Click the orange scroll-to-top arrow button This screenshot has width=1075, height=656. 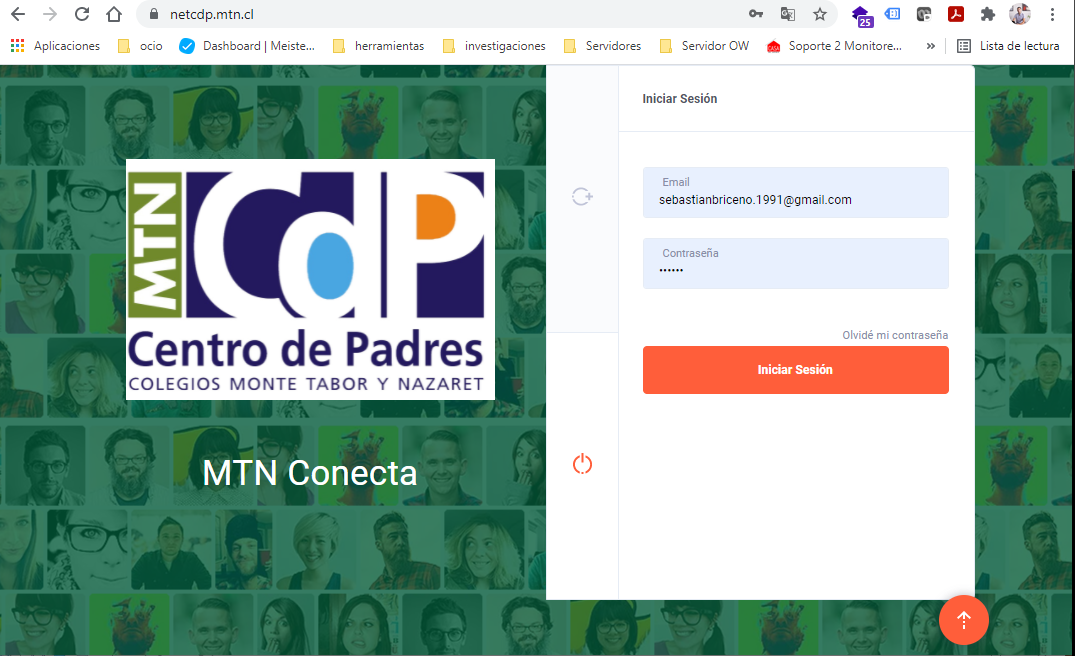pos(963,620)
